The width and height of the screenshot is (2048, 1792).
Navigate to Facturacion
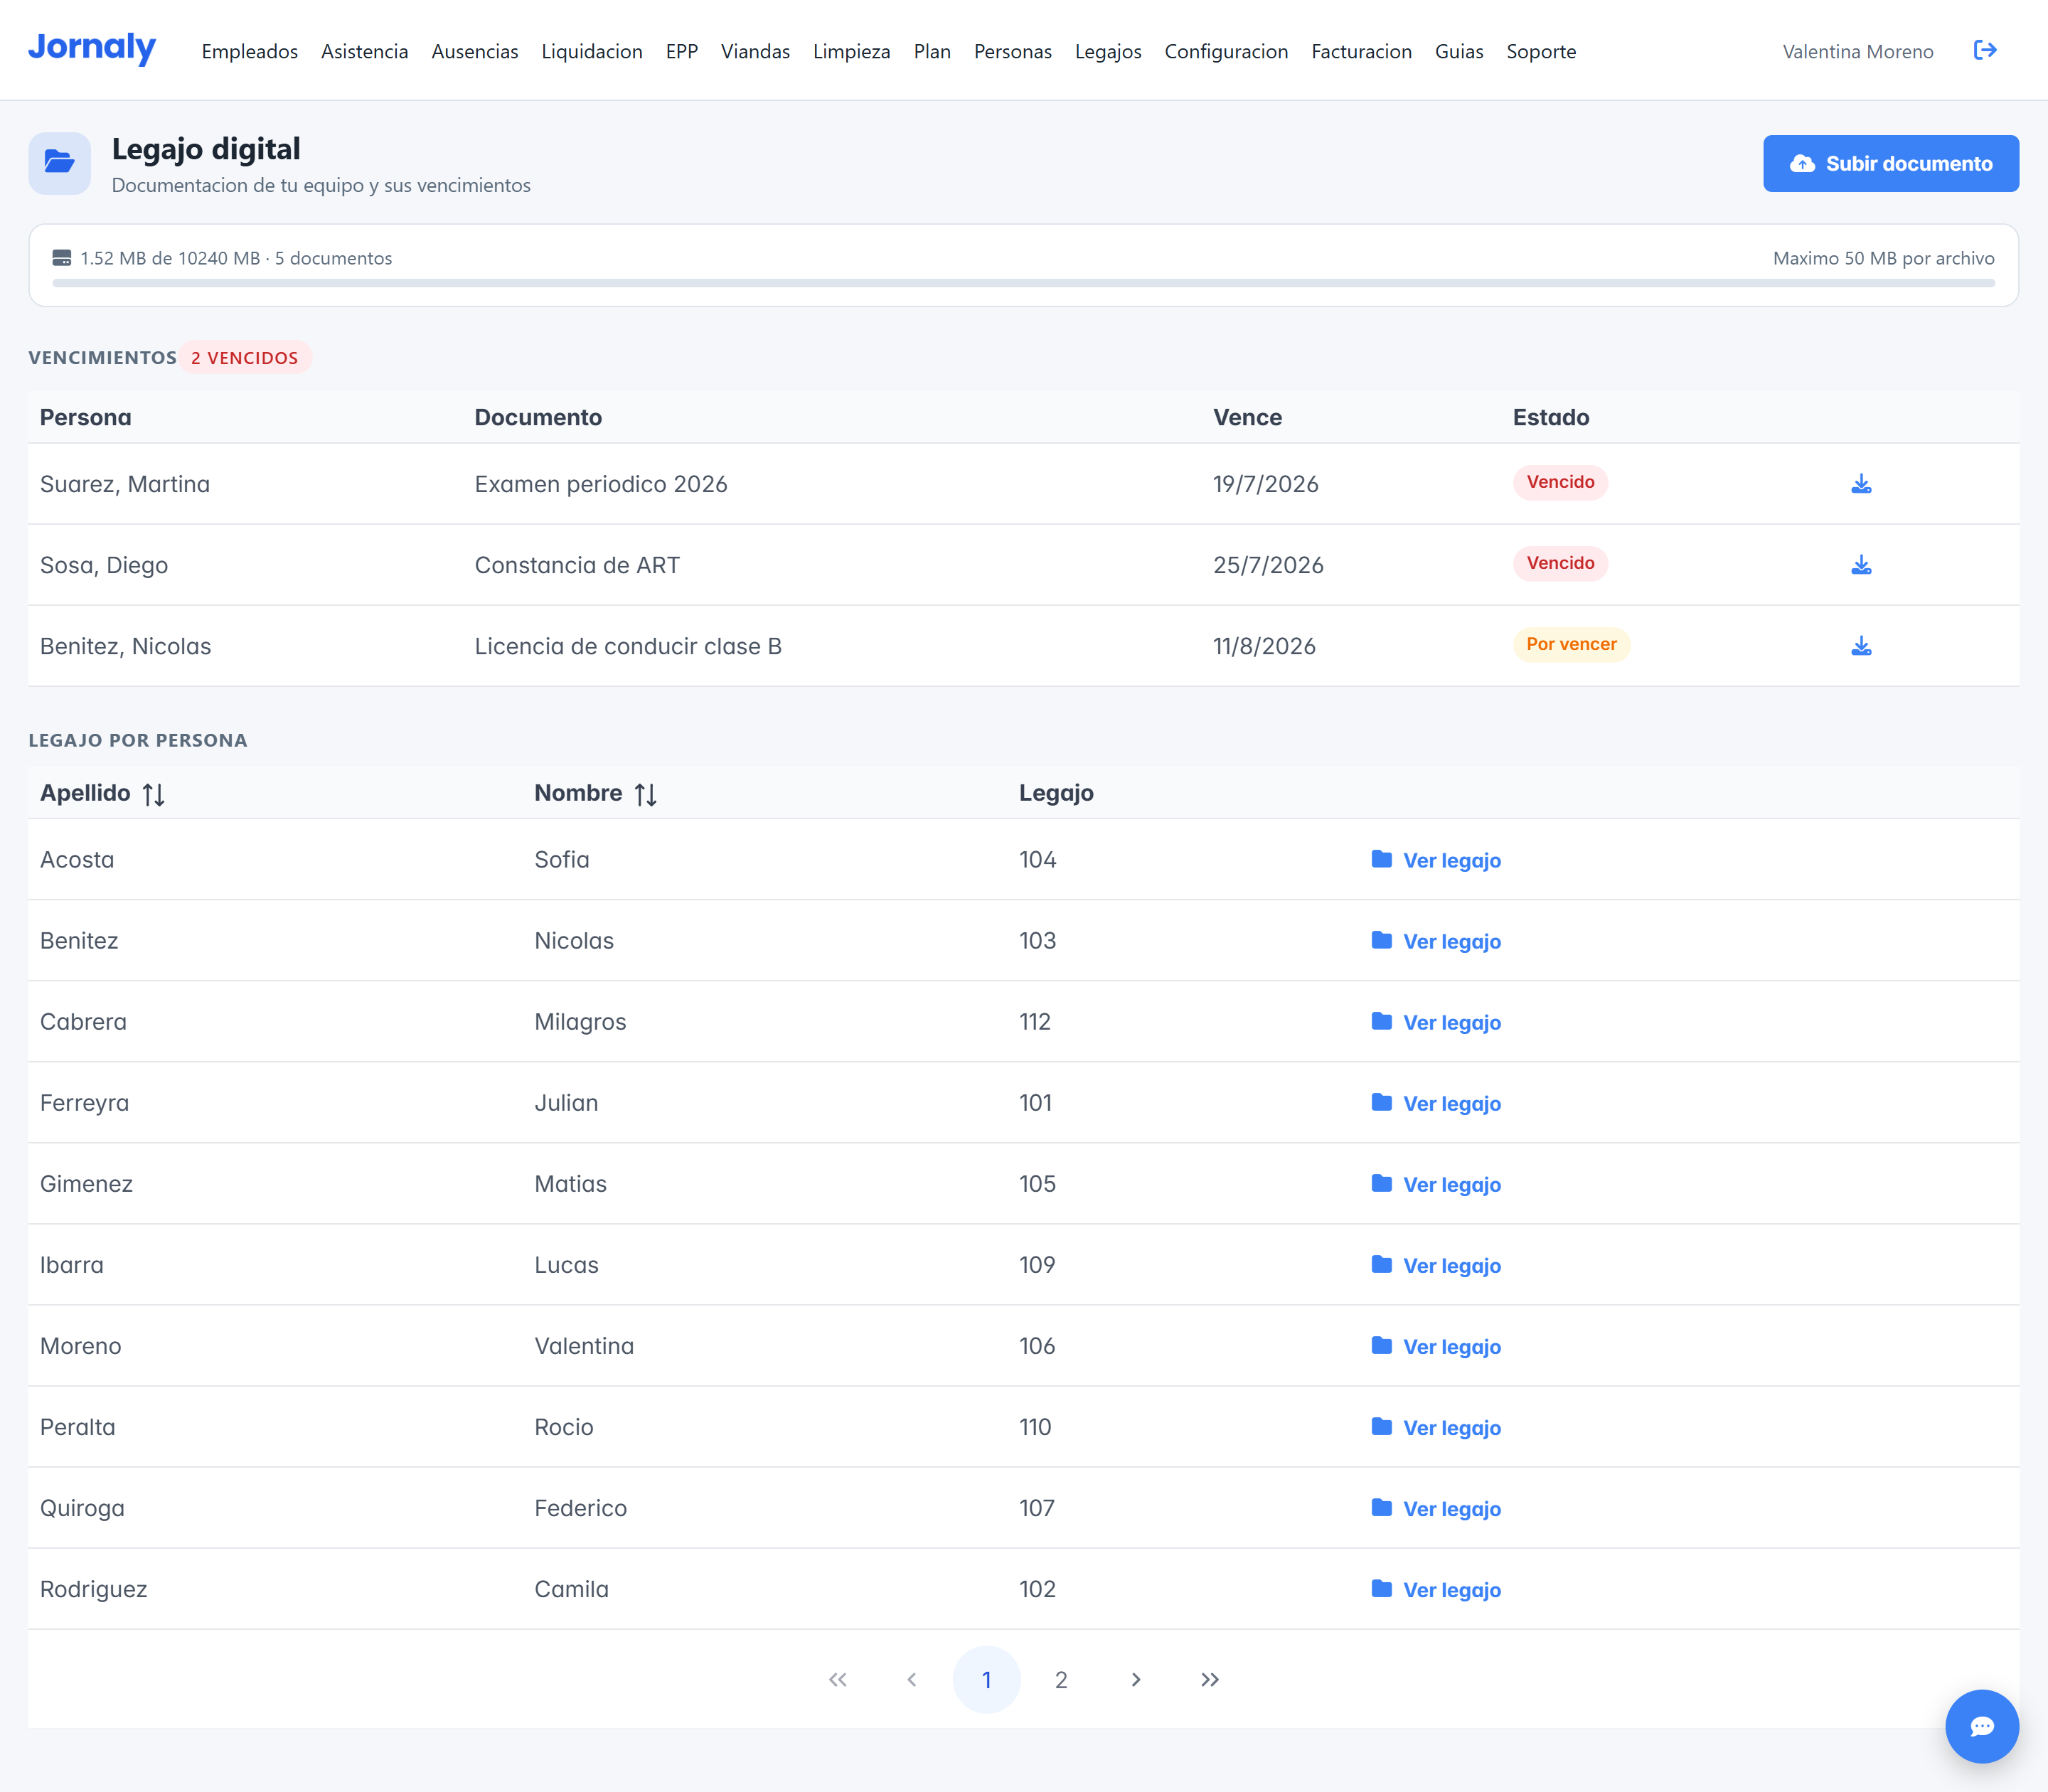(1362, 51)
